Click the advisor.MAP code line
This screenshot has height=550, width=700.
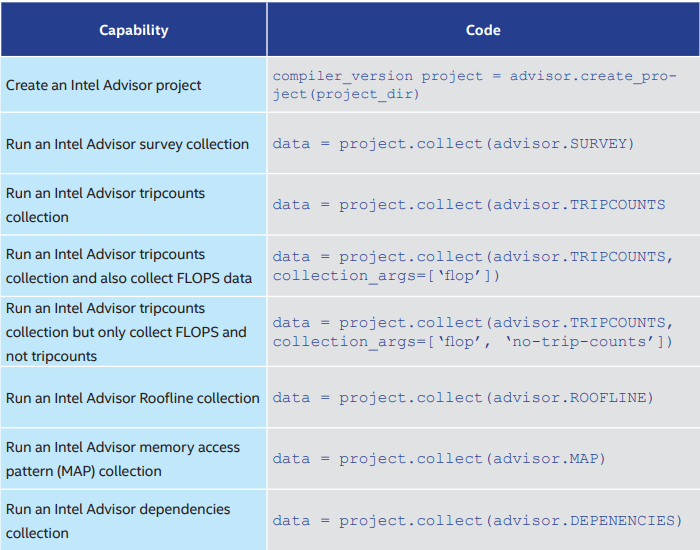tap(439, 458)
